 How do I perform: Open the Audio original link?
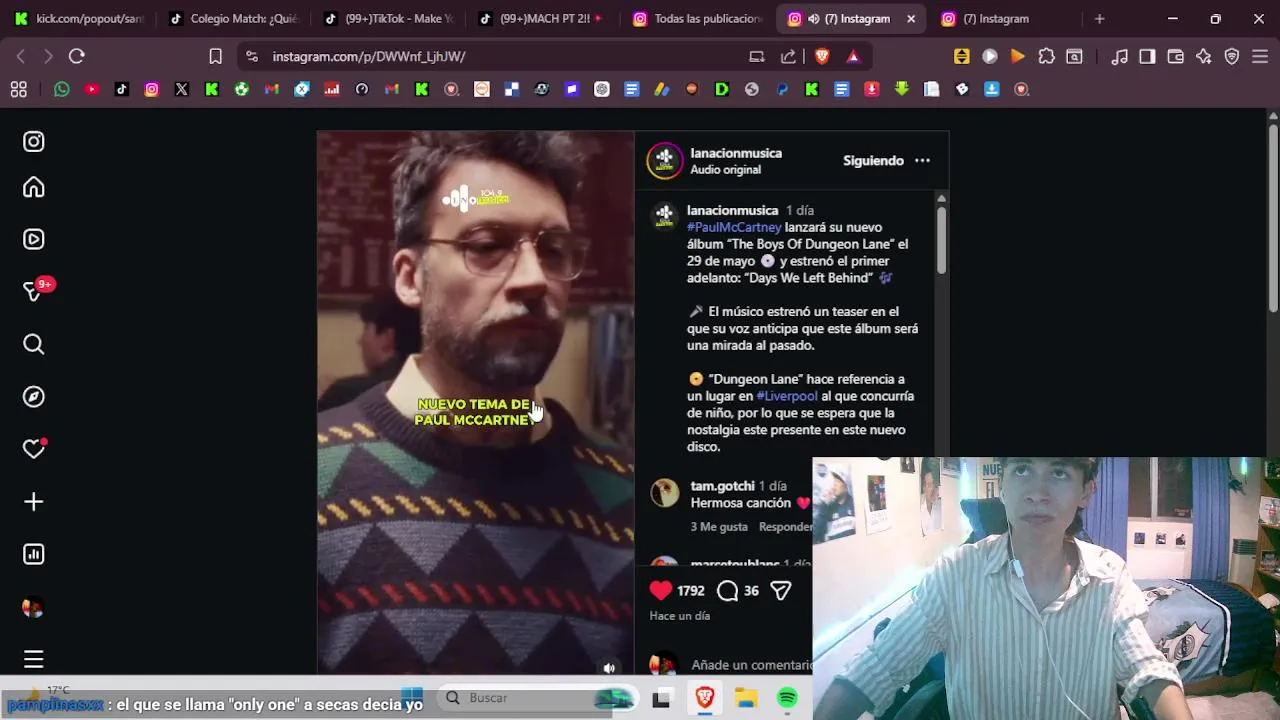[x=725, y=170]
